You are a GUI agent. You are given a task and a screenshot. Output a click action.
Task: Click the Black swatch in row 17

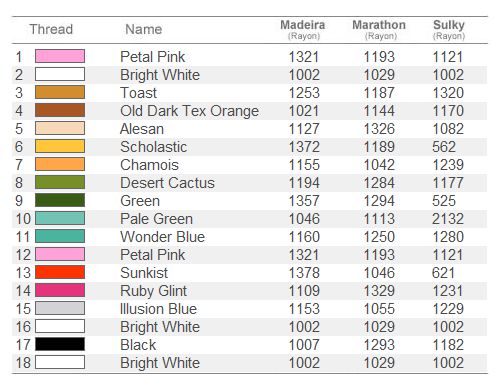(x=60, y=344)
